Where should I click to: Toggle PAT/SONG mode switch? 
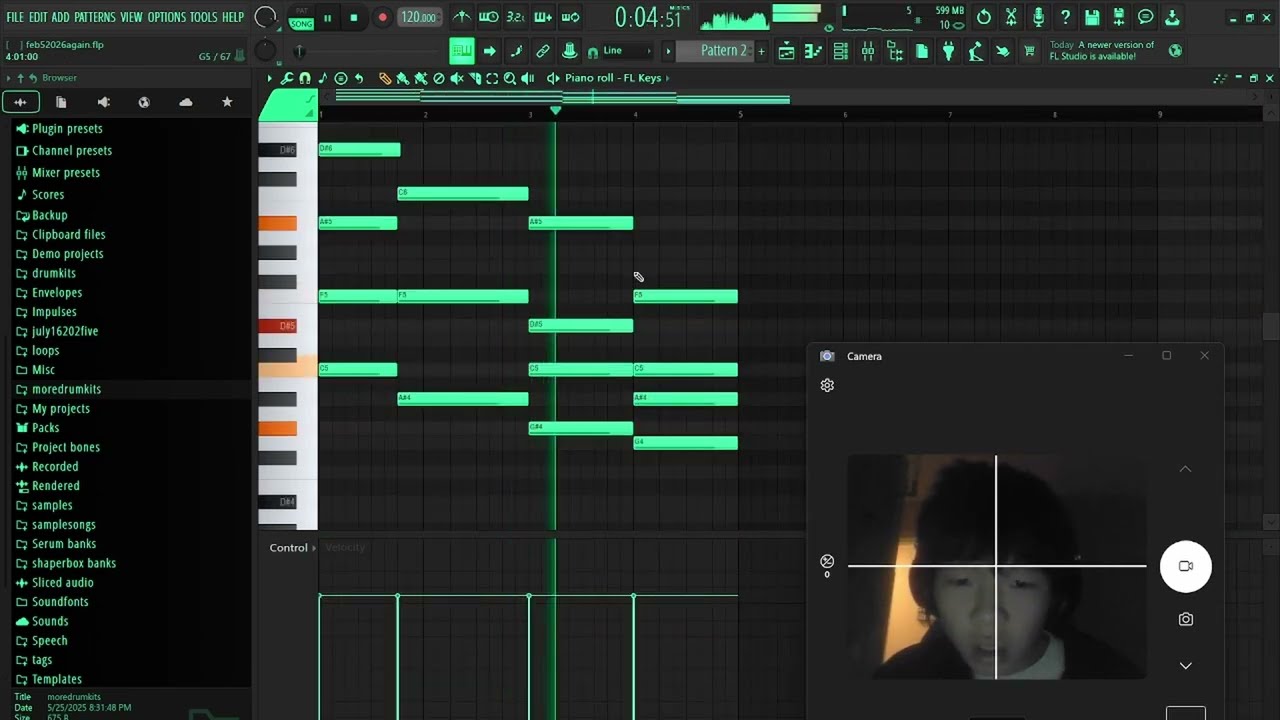(x=301, y=17)
